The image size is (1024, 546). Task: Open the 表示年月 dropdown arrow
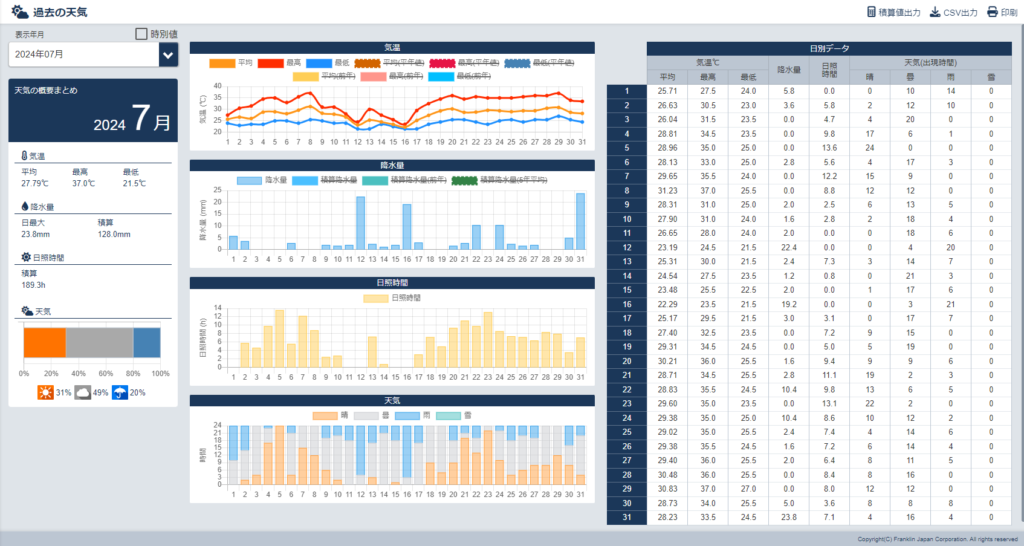pyautogui.click(x=167, y=54)
